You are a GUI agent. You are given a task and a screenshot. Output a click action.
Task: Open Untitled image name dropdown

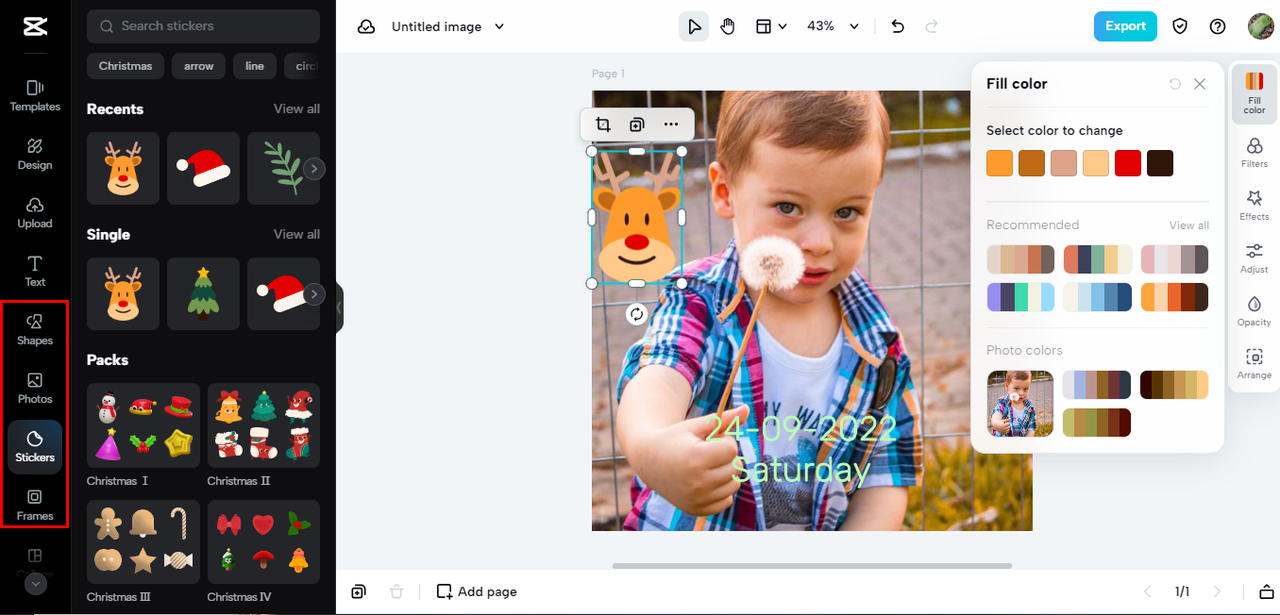pos(448,27)
